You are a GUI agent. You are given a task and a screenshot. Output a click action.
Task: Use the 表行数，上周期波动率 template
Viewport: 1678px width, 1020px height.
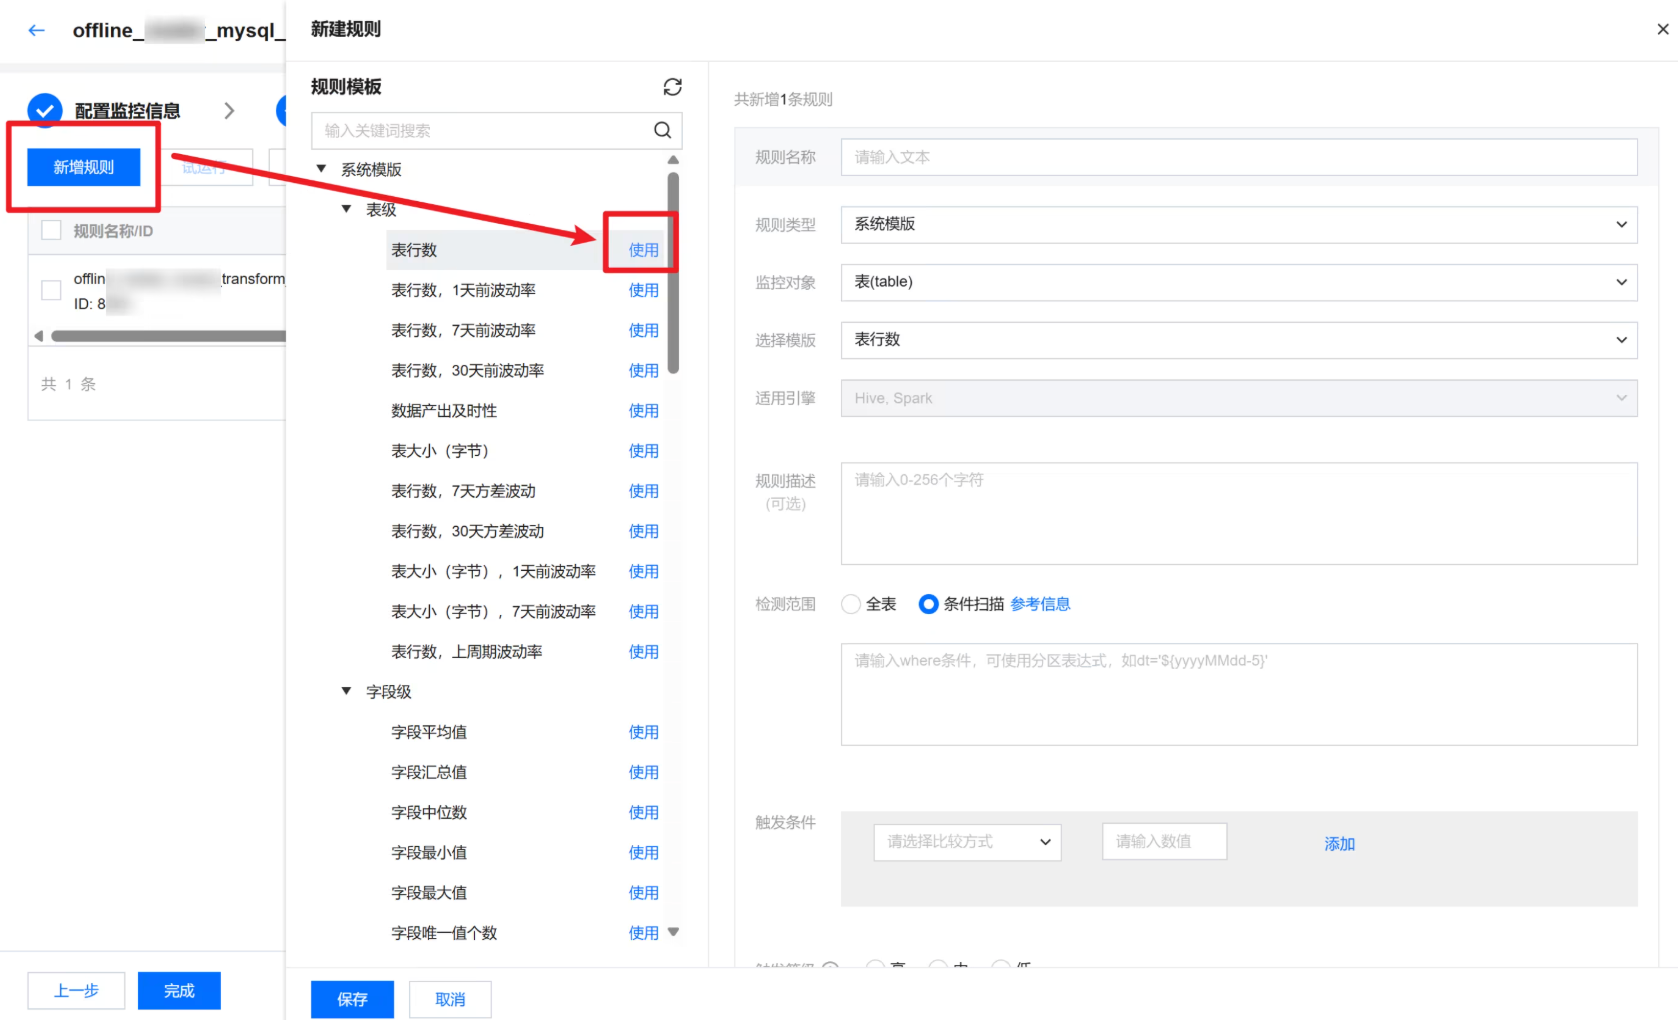click(643, 652)
